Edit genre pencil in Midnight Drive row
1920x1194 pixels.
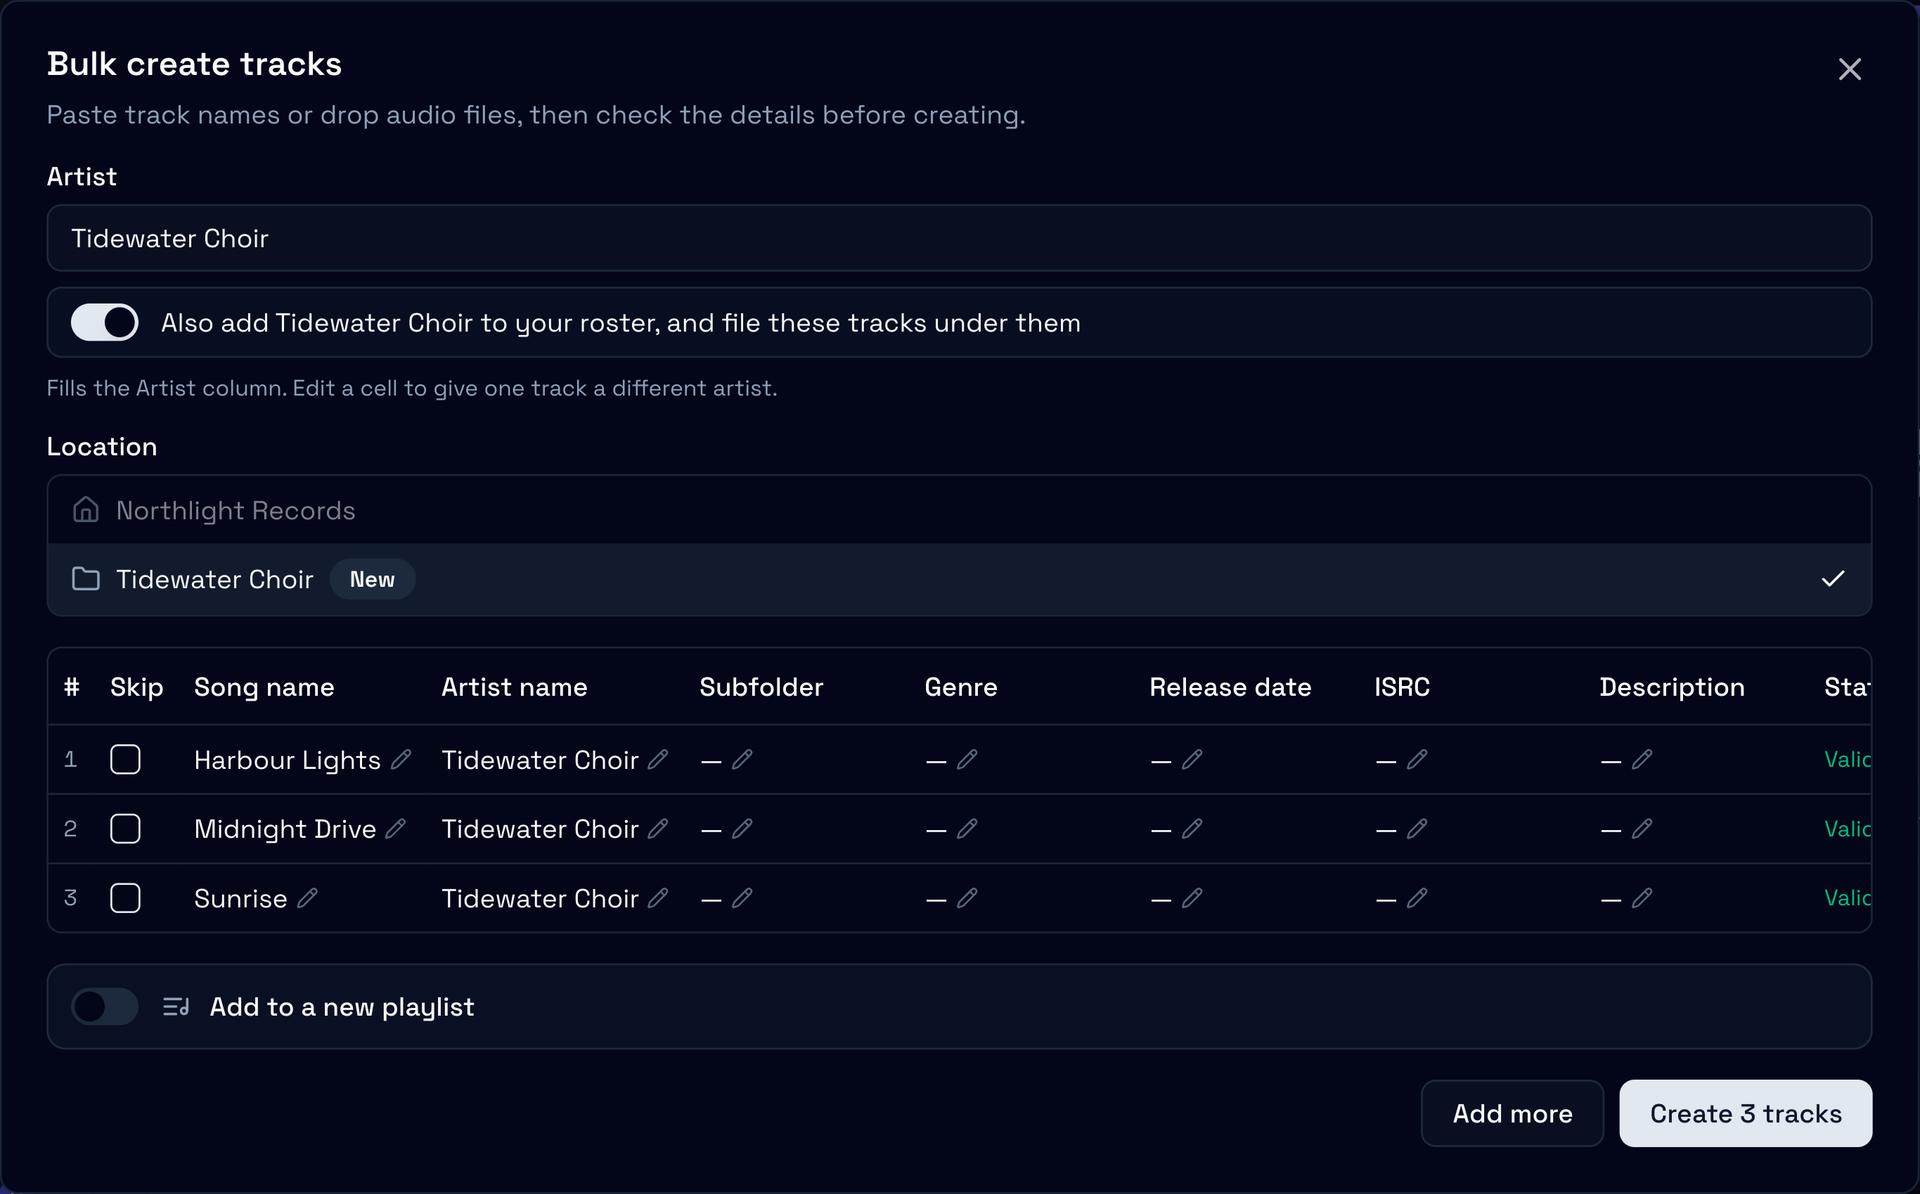[x=967, y=828]
